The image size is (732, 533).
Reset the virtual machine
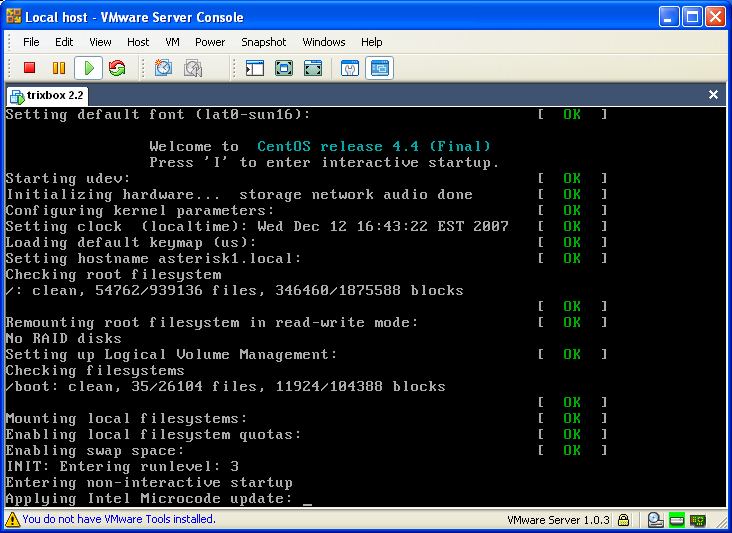[x=117, y=68]
